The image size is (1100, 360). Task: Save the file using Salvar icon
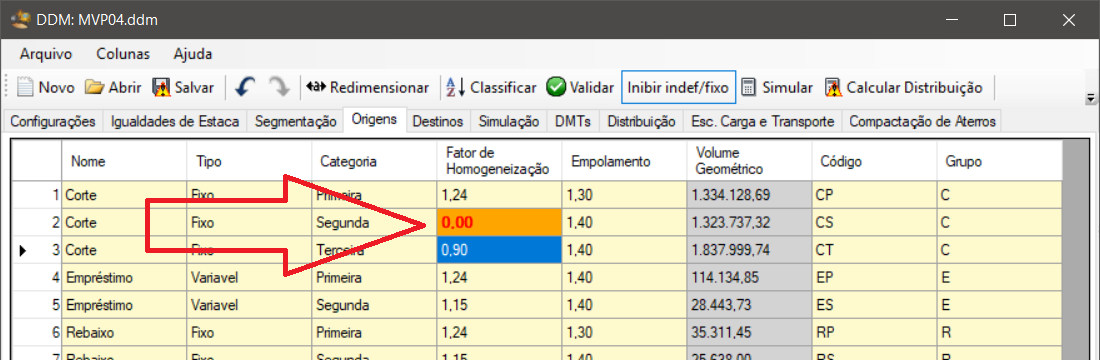click(x=161, y=88)
